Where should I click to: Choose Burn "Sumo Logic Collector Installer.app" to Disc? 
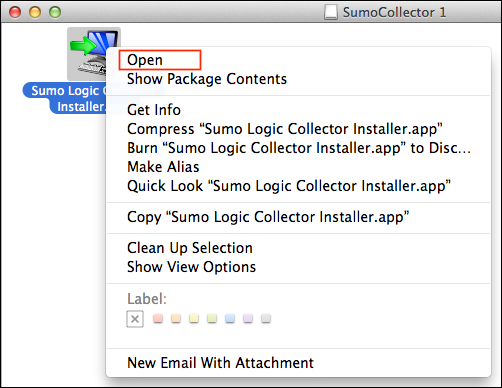(x=298, y=148)
